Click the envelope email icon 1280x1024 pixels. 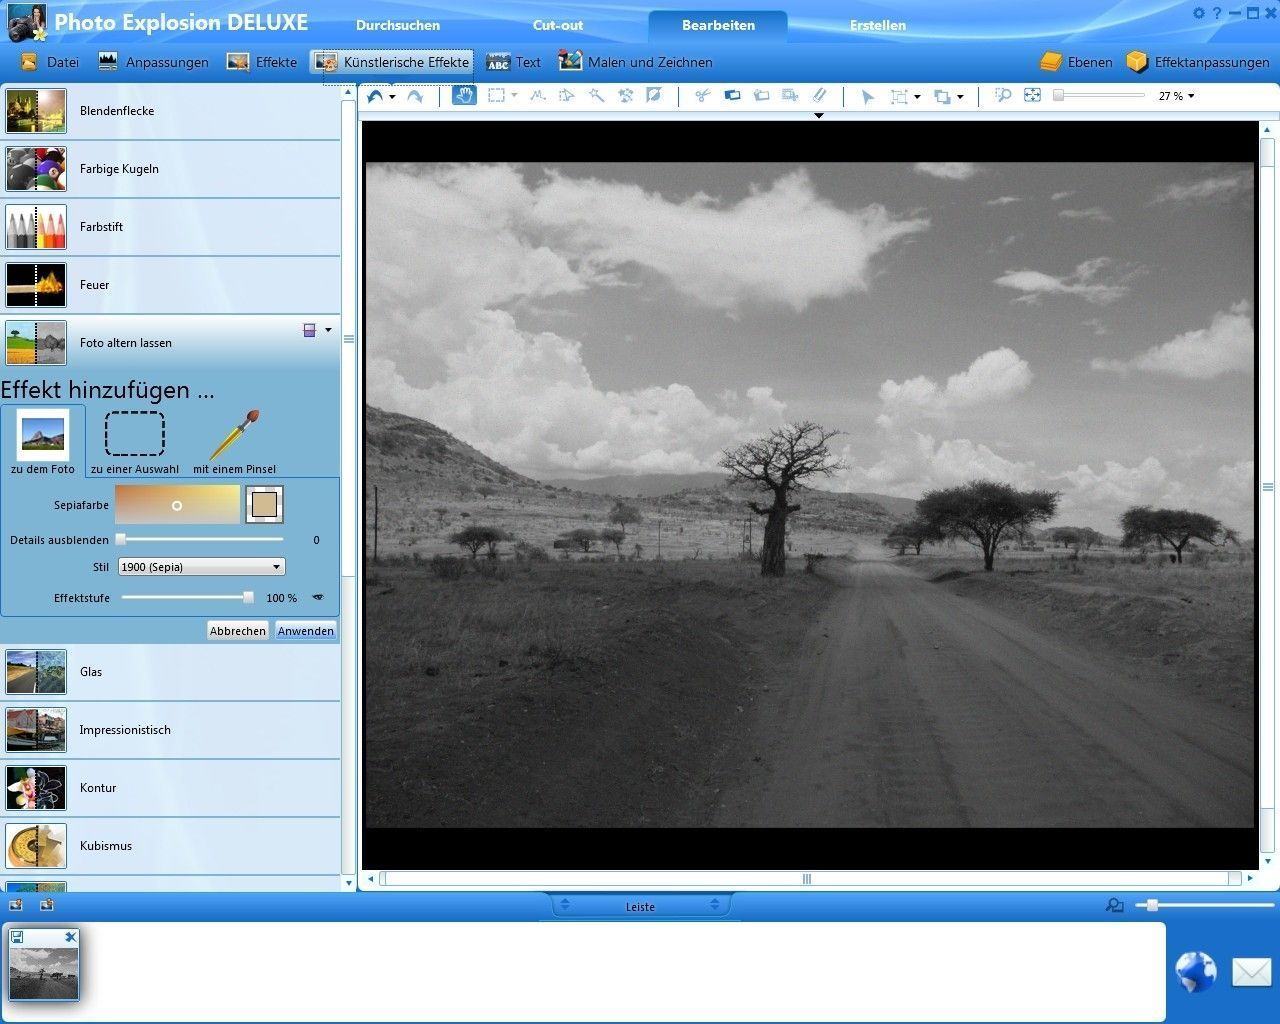click(1251, 972)
